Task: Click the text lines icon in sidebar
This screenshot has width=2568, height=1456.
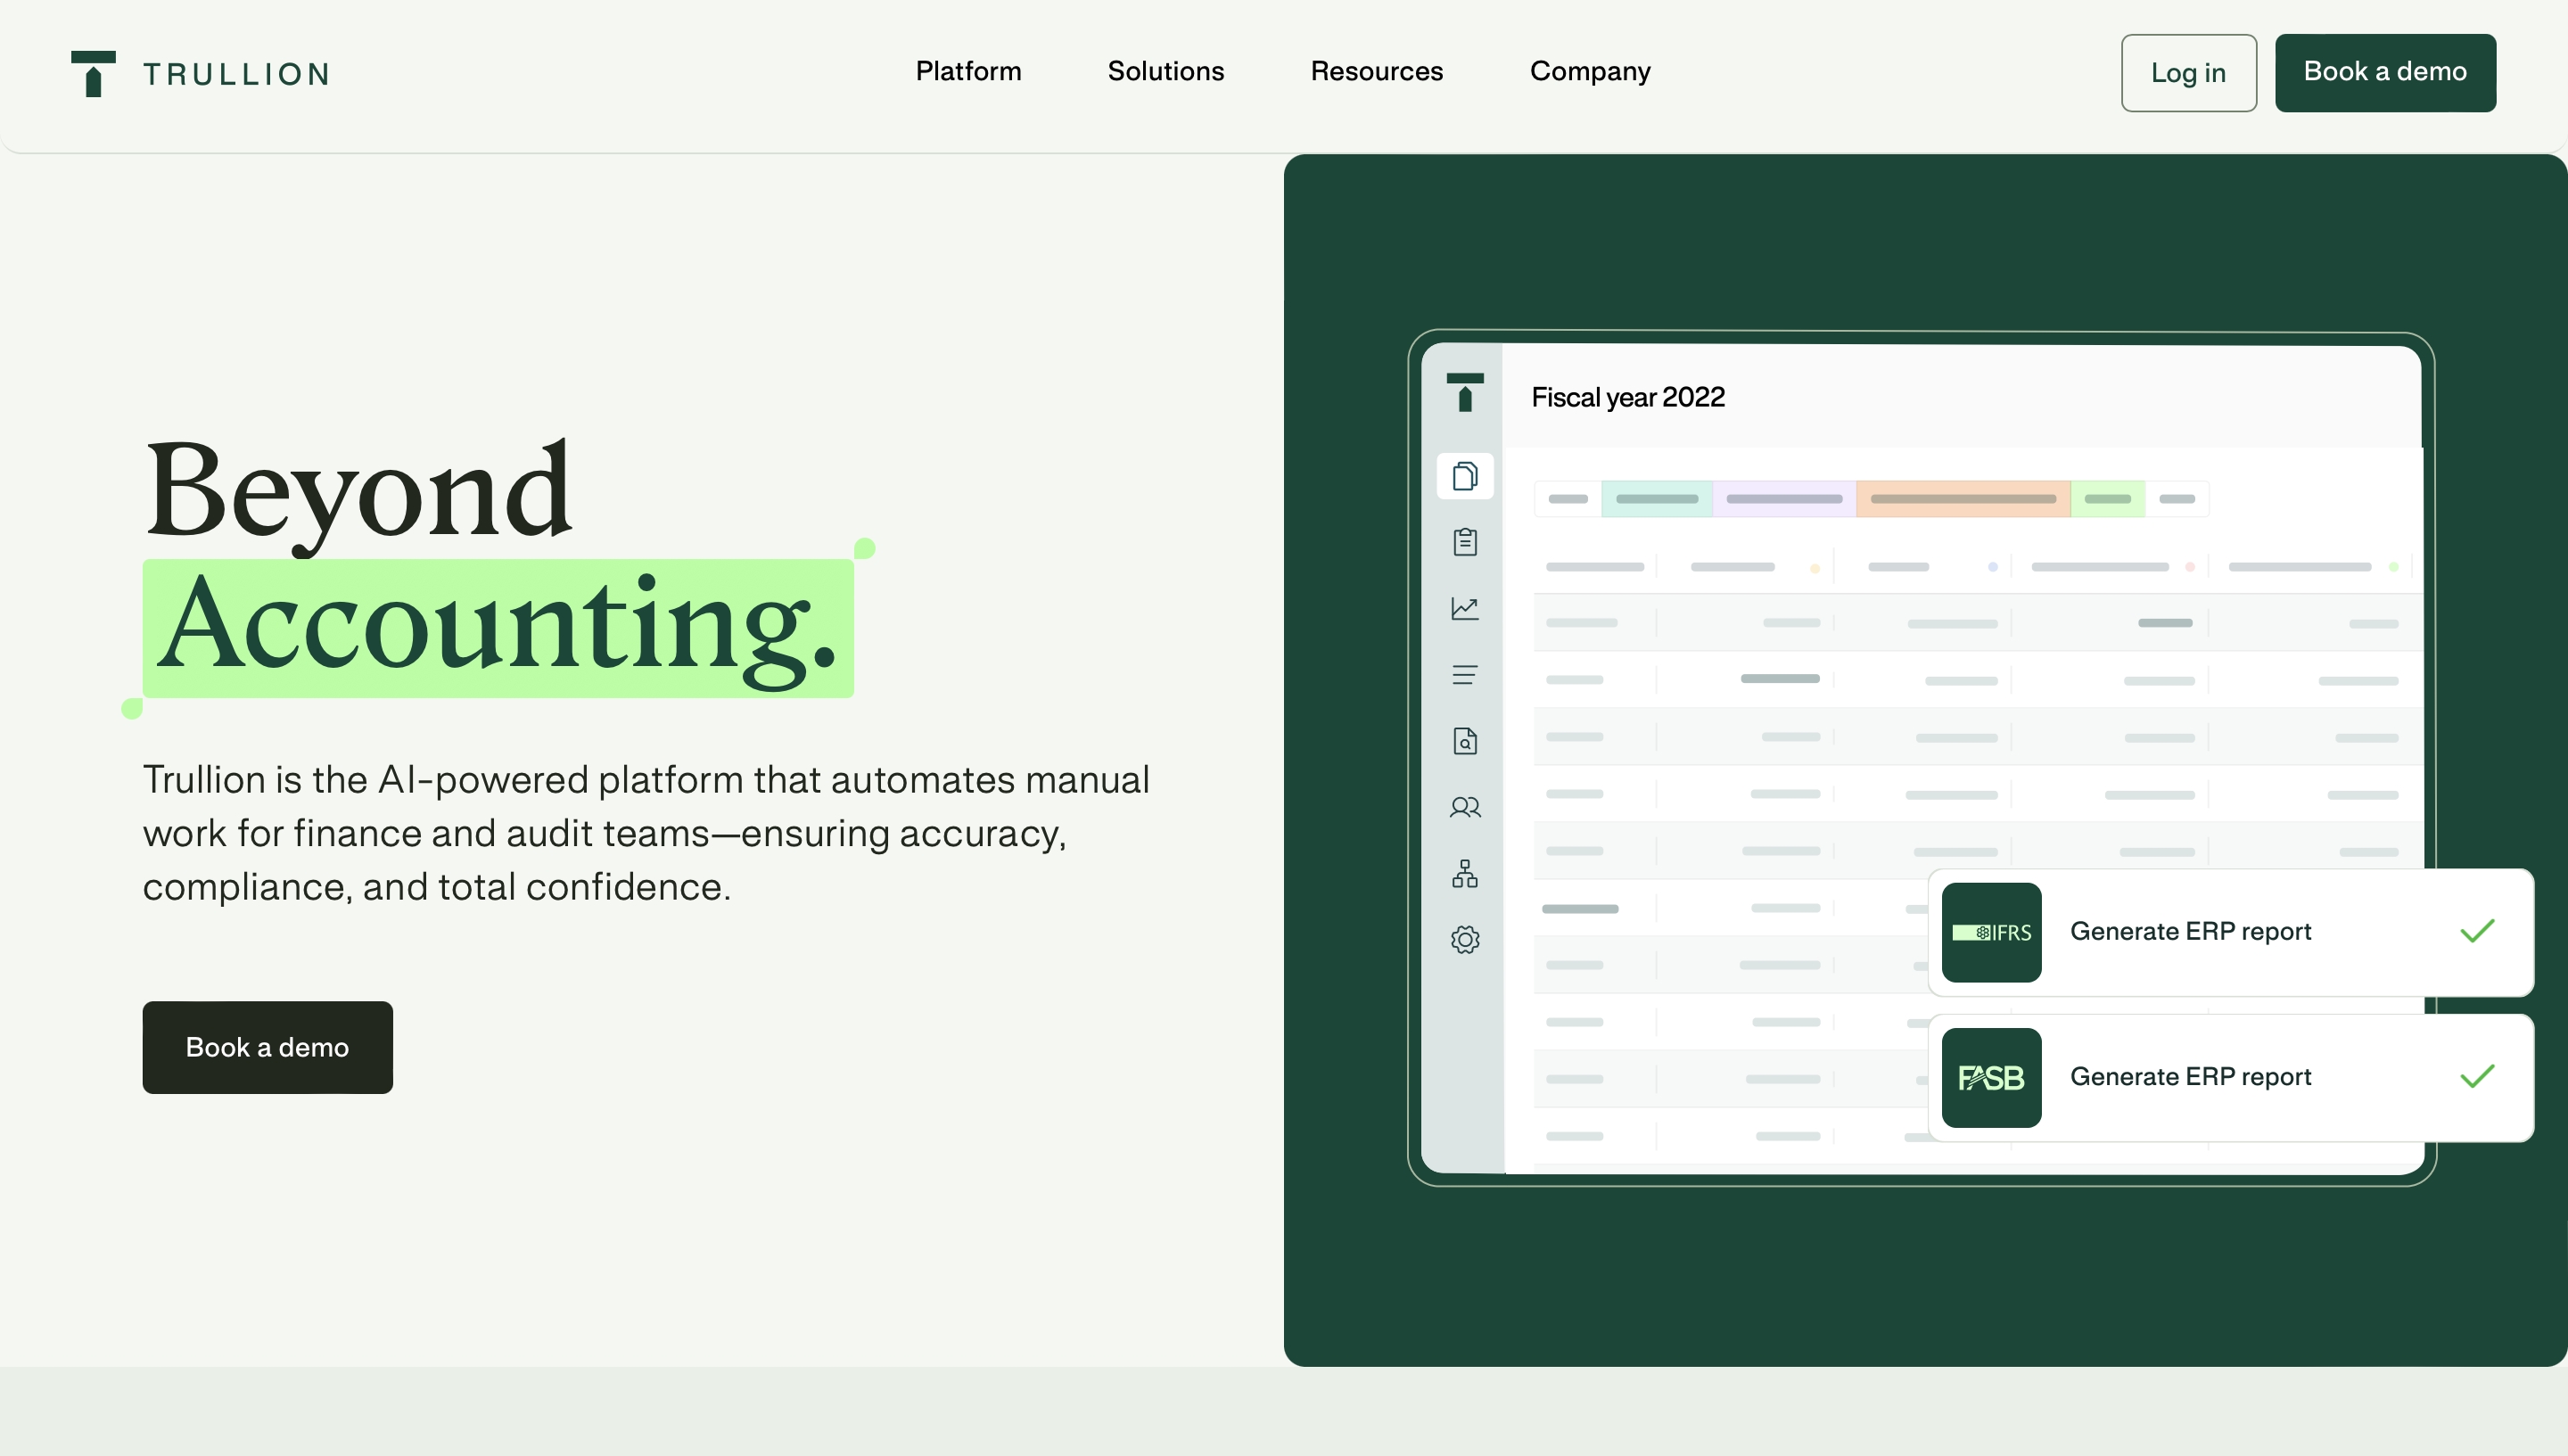Action: pyautogui.click(x=1465, y=675)
